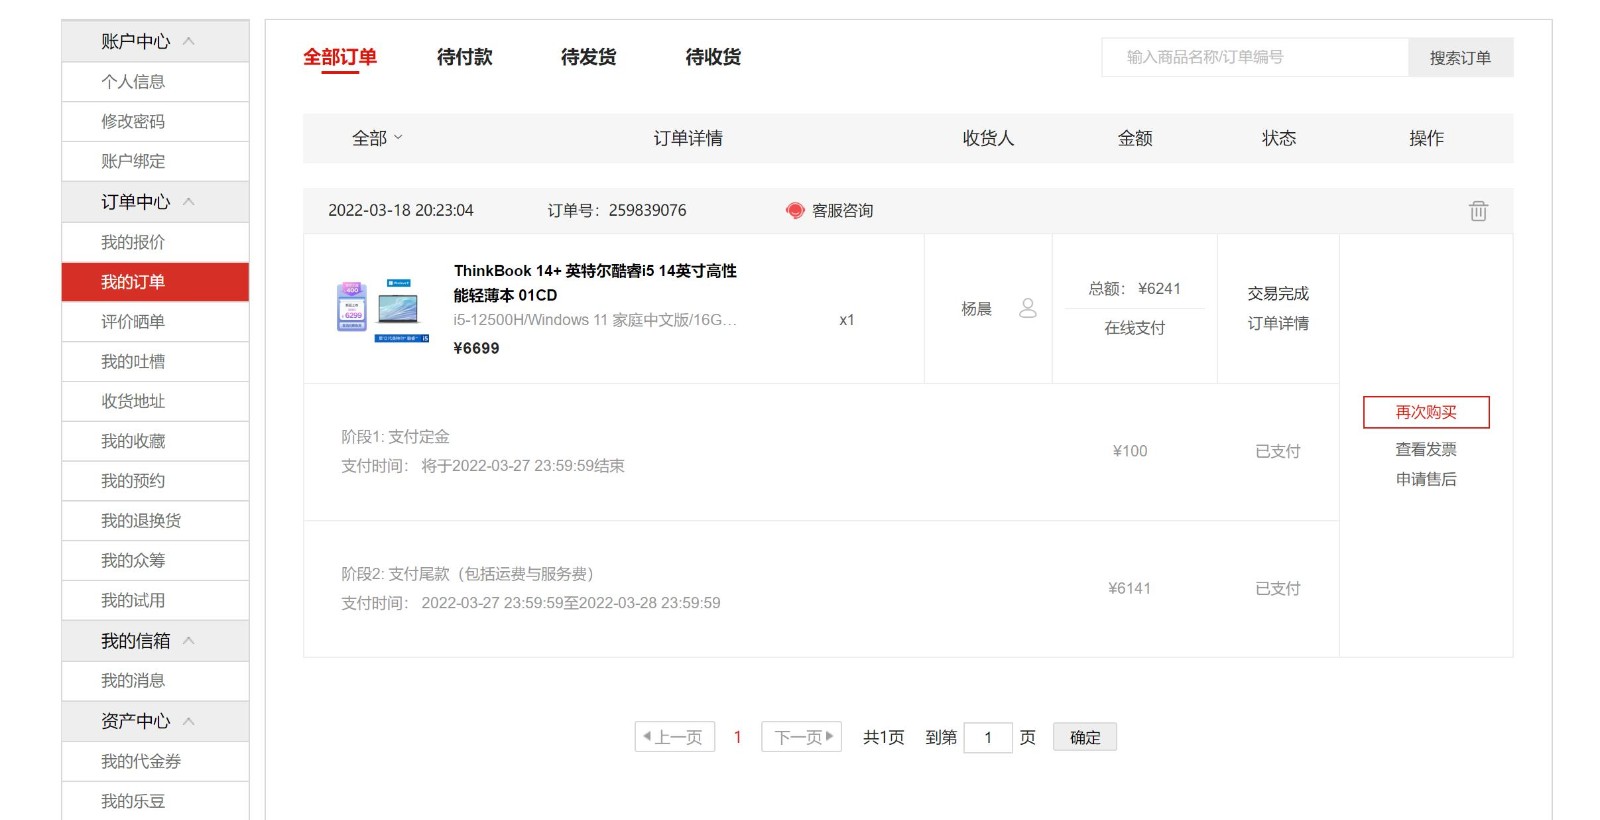This screenshot has height=820, width=1600.
Task: Click the 订单详情 column header
Action: pos(688,138)
